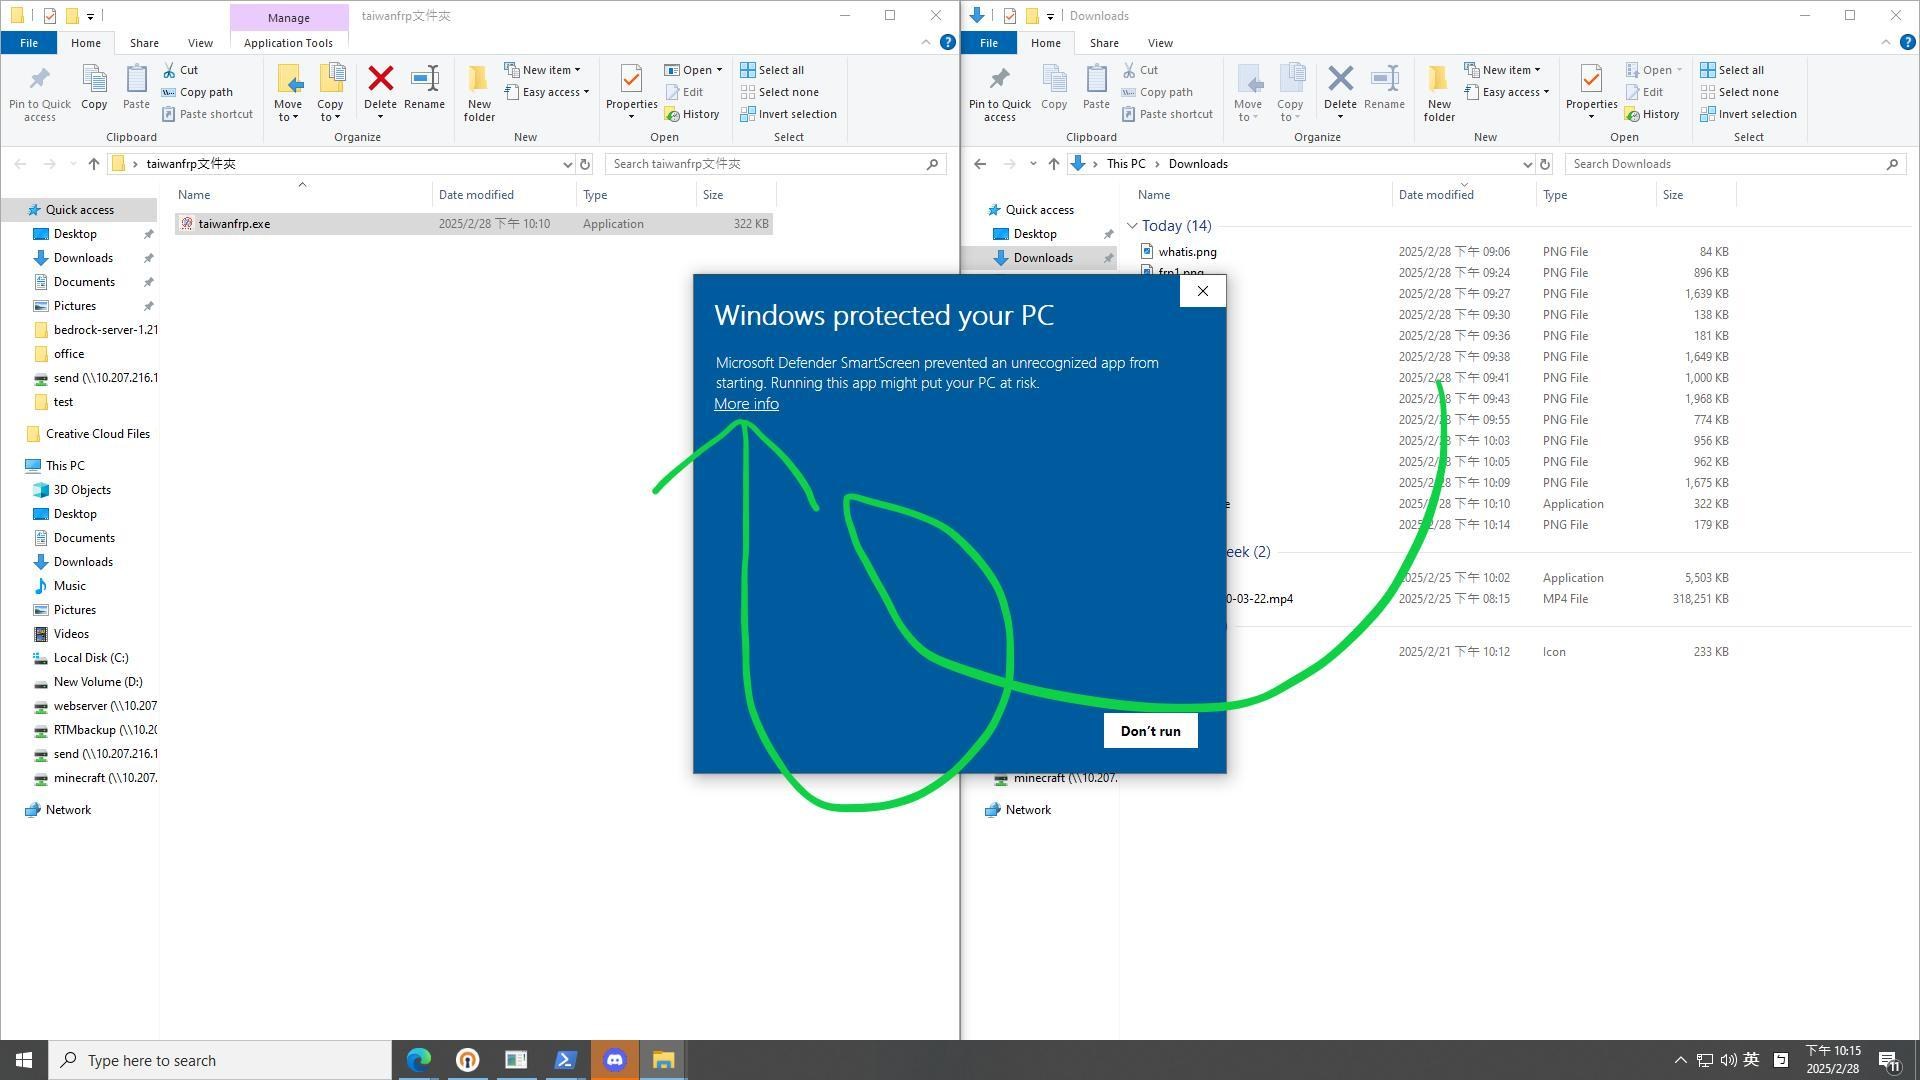This screenshot has width=1920, height=1080.
Task: Open New item dropdown in Downloads window
Action: point(1502,70)
